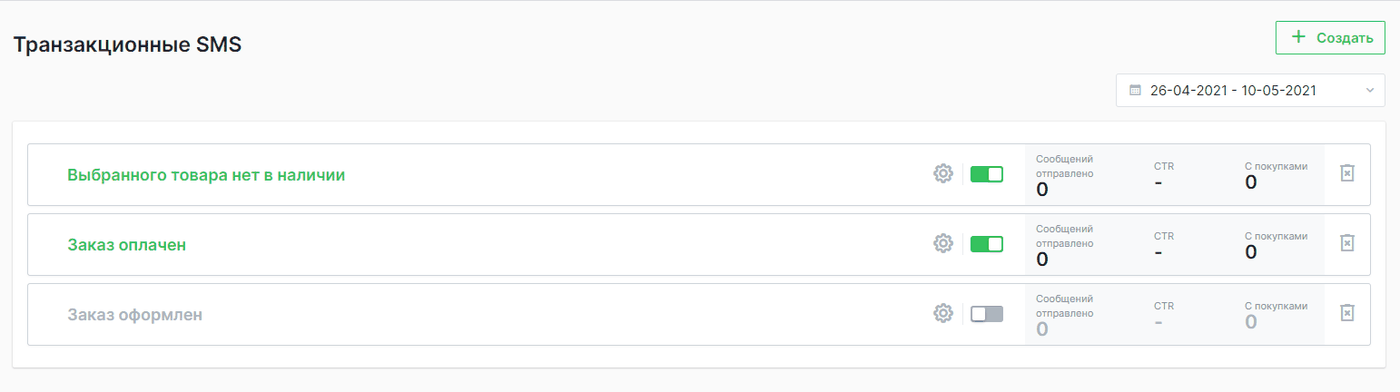The width and height of the screenshot is (1400, 392).
Task: Open the Выбранного товара нет в наличии message
Action: [x=206, y=174]
